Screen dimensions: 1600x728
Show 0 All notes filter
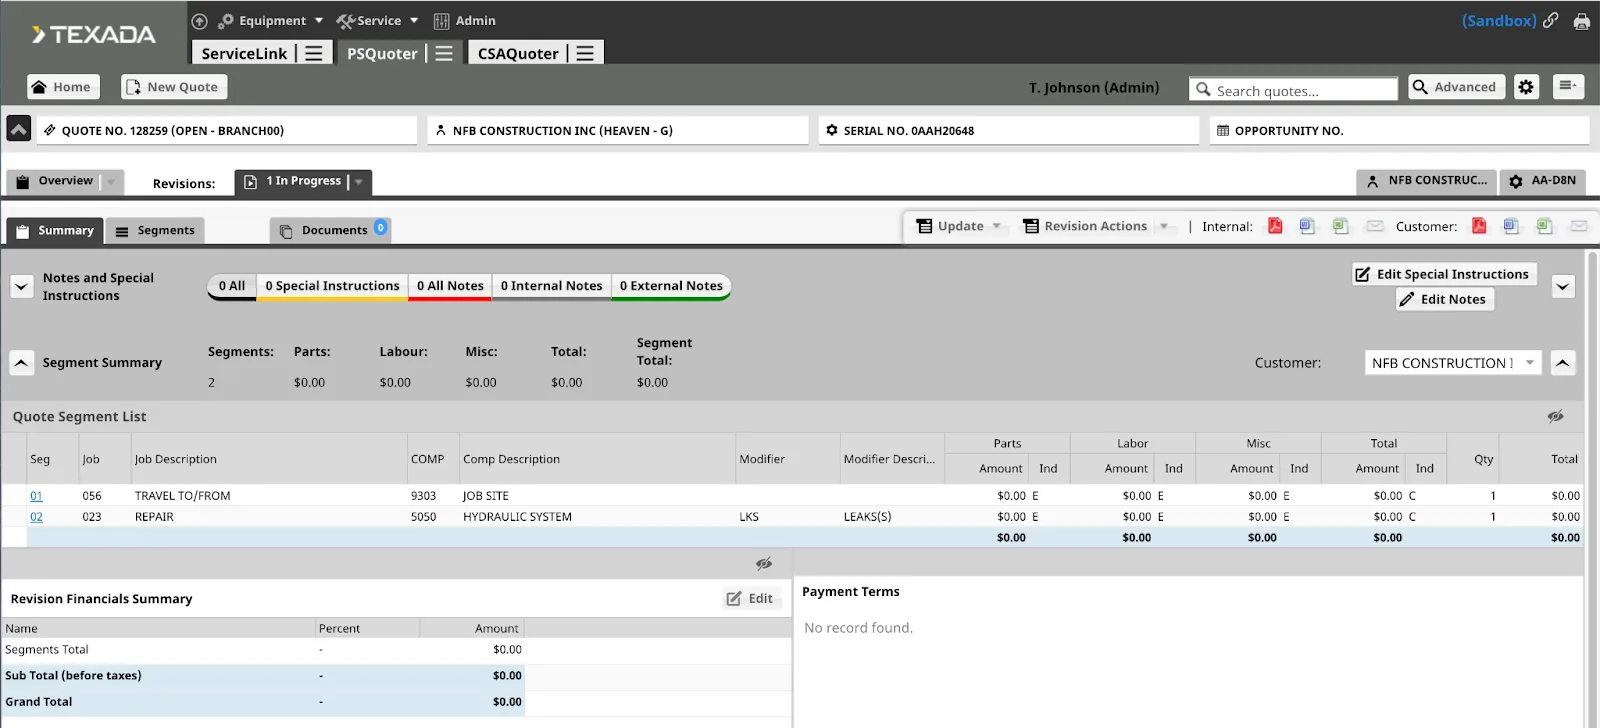(232, 286)
